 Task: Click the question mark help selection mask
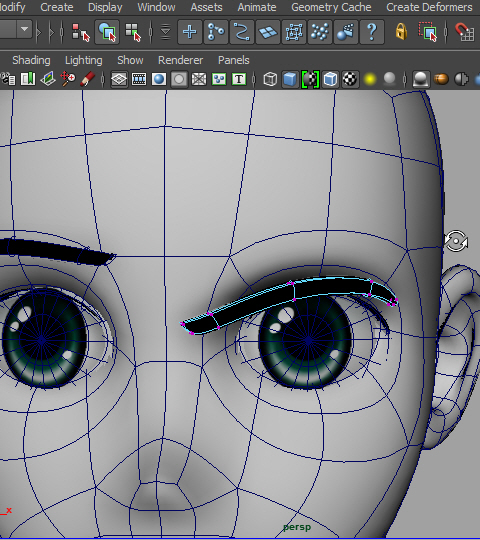pyautogui.click(x=372, y=32)
